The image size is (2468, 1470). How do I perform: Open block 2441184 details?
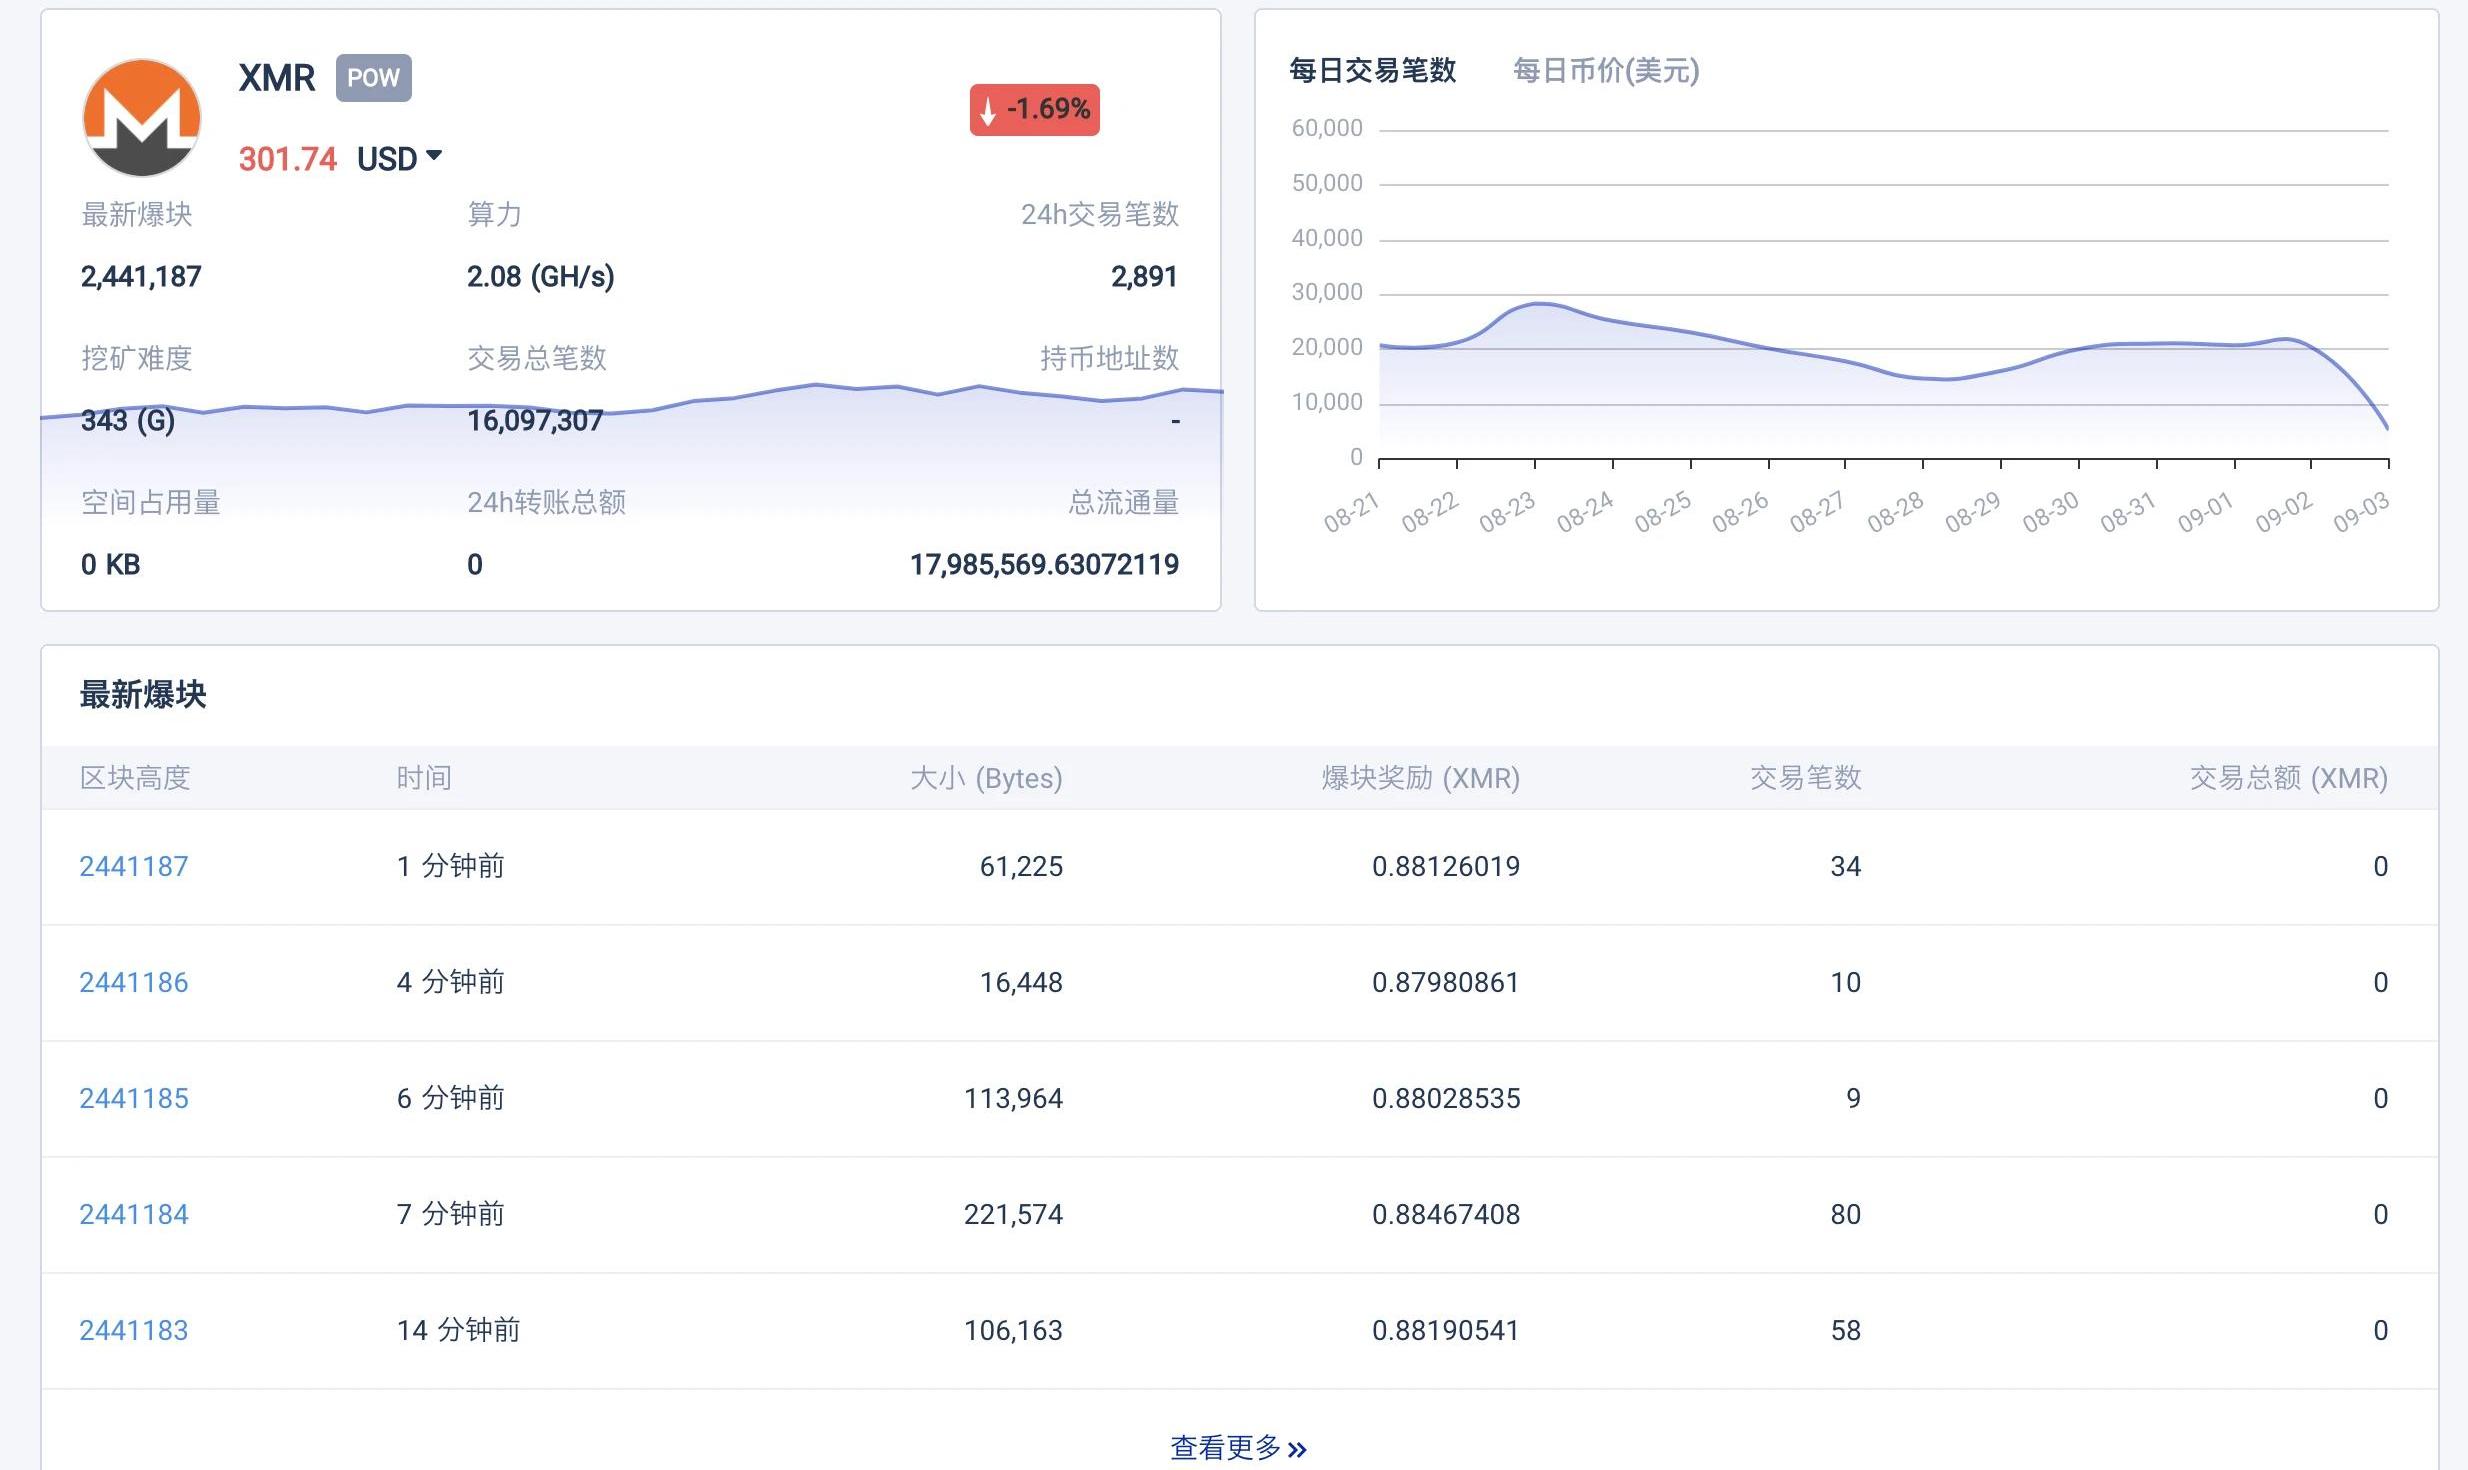(134, 1214)
